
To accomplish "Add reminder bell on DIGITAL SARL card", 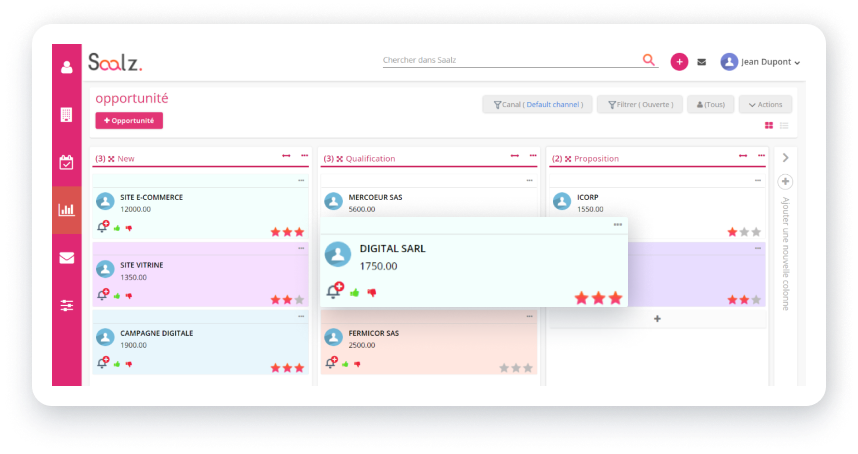I will [334, 290].
